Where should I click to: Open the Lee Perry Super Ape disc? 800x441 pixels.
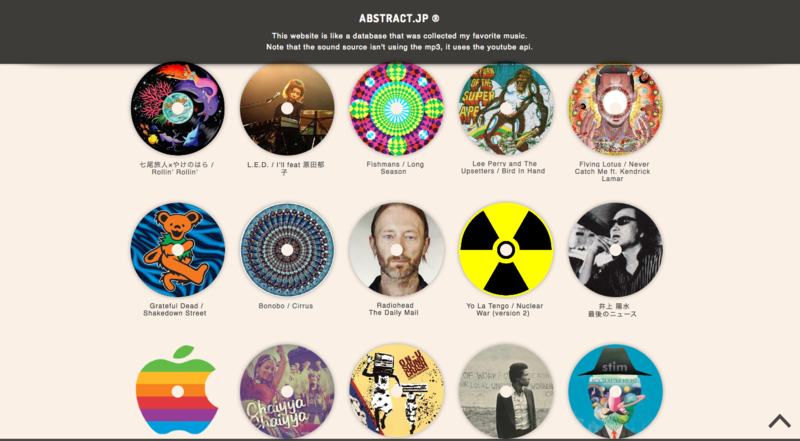tap(506, 108)
